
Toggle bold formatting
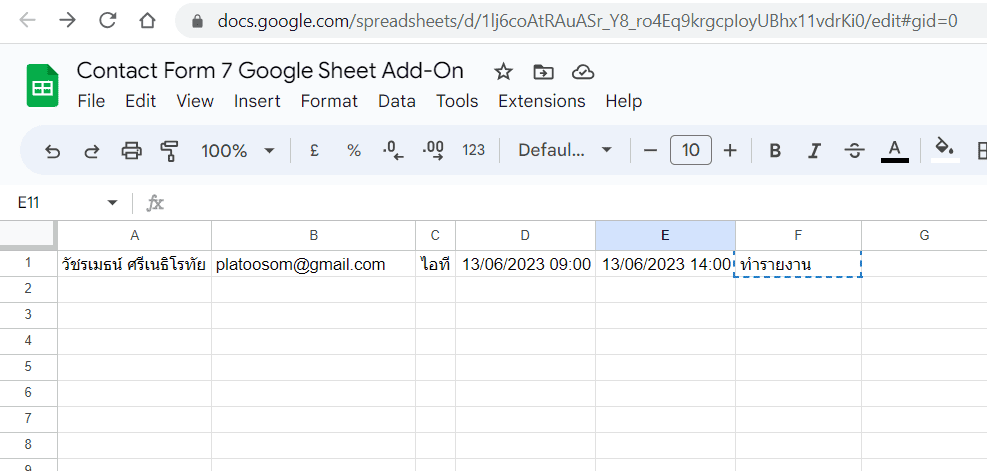click(774, 151)
